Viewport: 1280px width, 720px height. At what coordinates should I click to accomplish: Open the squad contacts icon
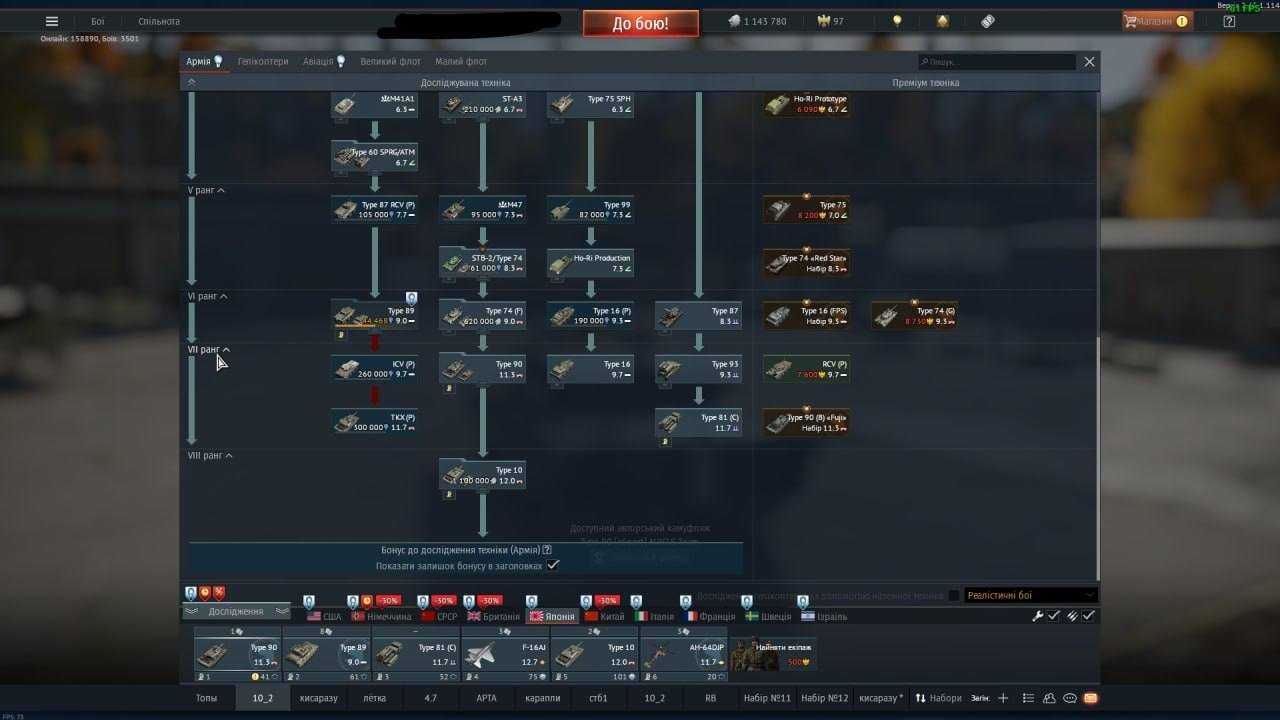pos(1050,698)
